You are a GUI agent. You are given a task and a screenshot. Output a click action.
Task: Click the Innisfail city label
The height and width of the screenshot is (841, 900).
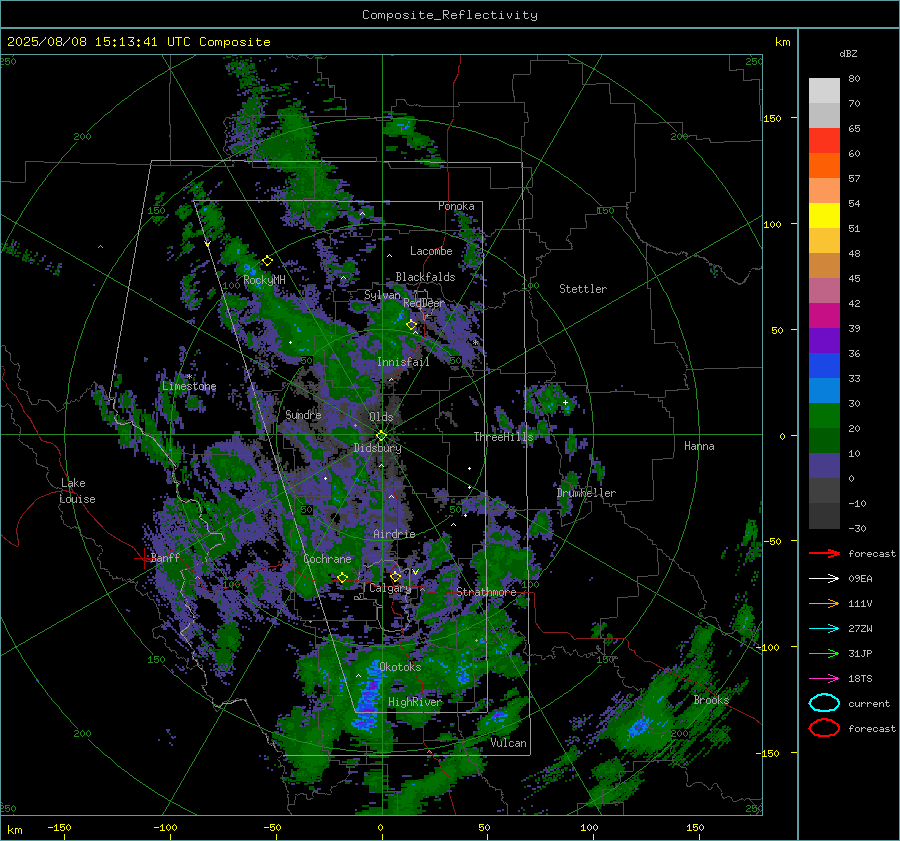pyautogui.click(x=403, y=362)
